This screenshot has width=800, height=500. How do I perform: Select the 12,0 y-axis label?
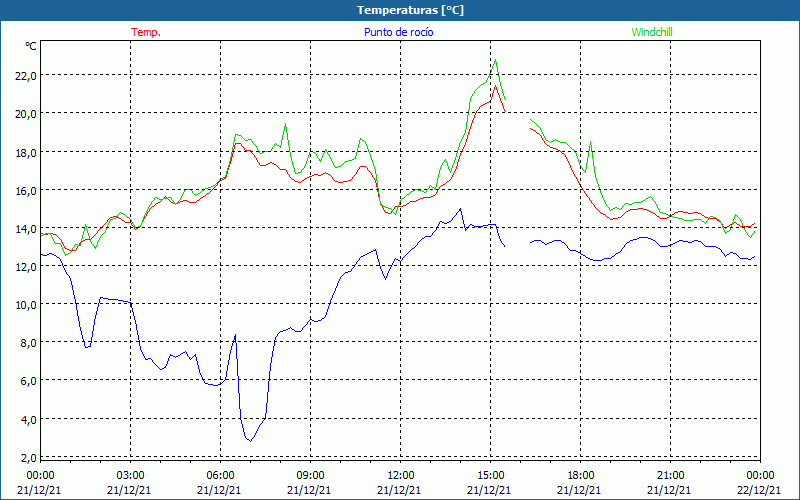point(24,266)
